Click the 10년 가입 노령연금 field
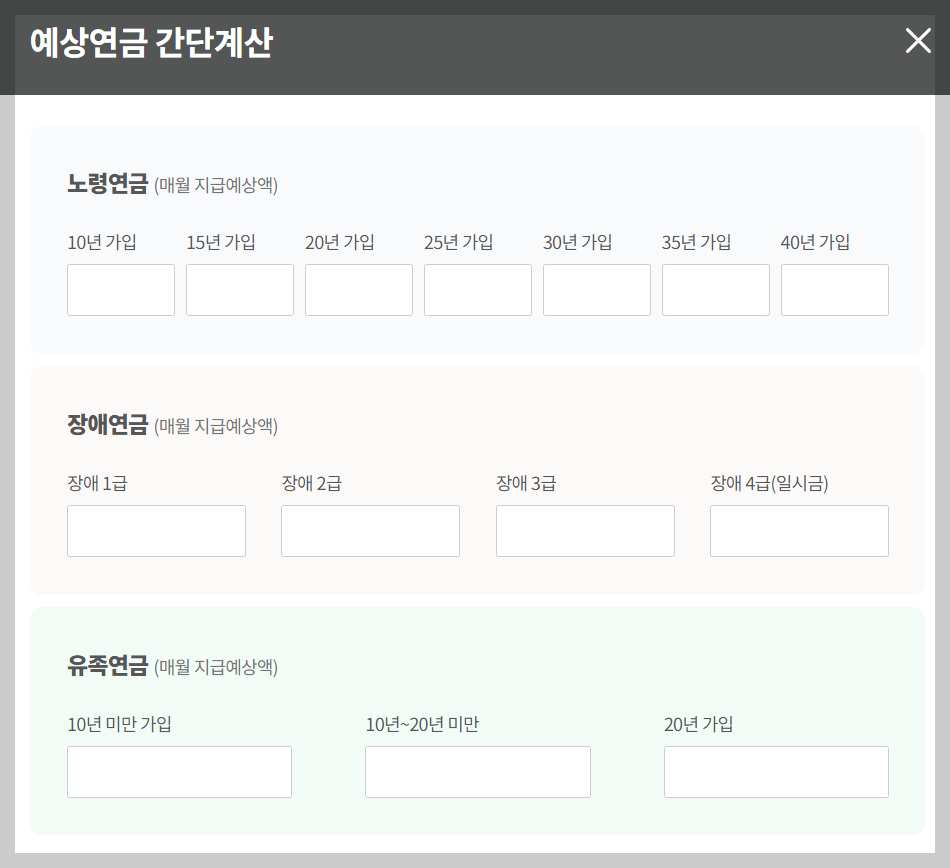This screenshot has height=868, width=950. (x=121, y=290)
